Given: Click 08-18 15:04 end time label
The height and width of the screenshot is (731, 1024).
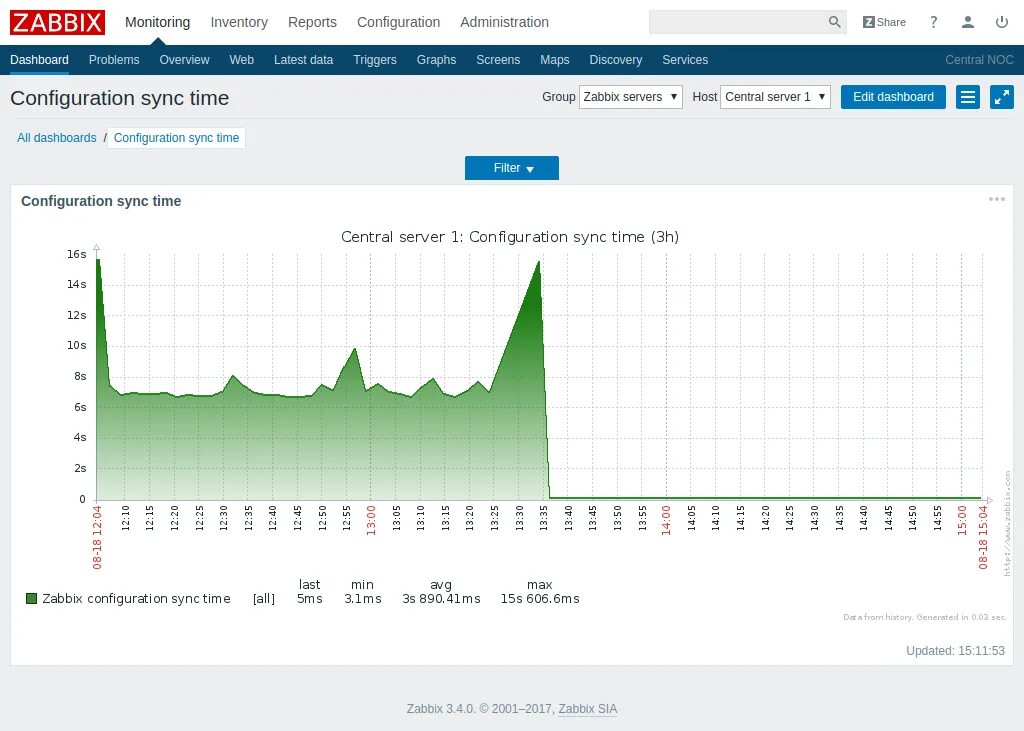Looking at the screenshot, I should 983,537.
